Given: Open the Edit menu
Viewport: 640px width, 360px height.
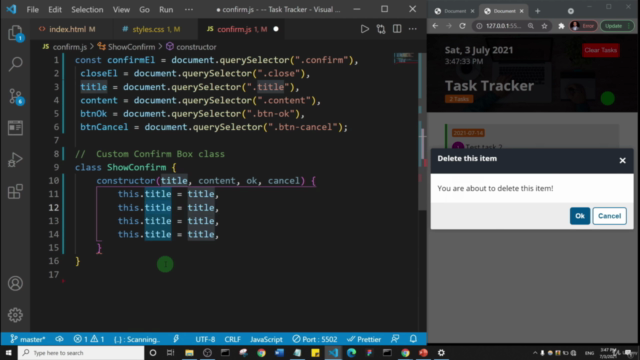Looking at the screenshot, I should click(55, 9).
